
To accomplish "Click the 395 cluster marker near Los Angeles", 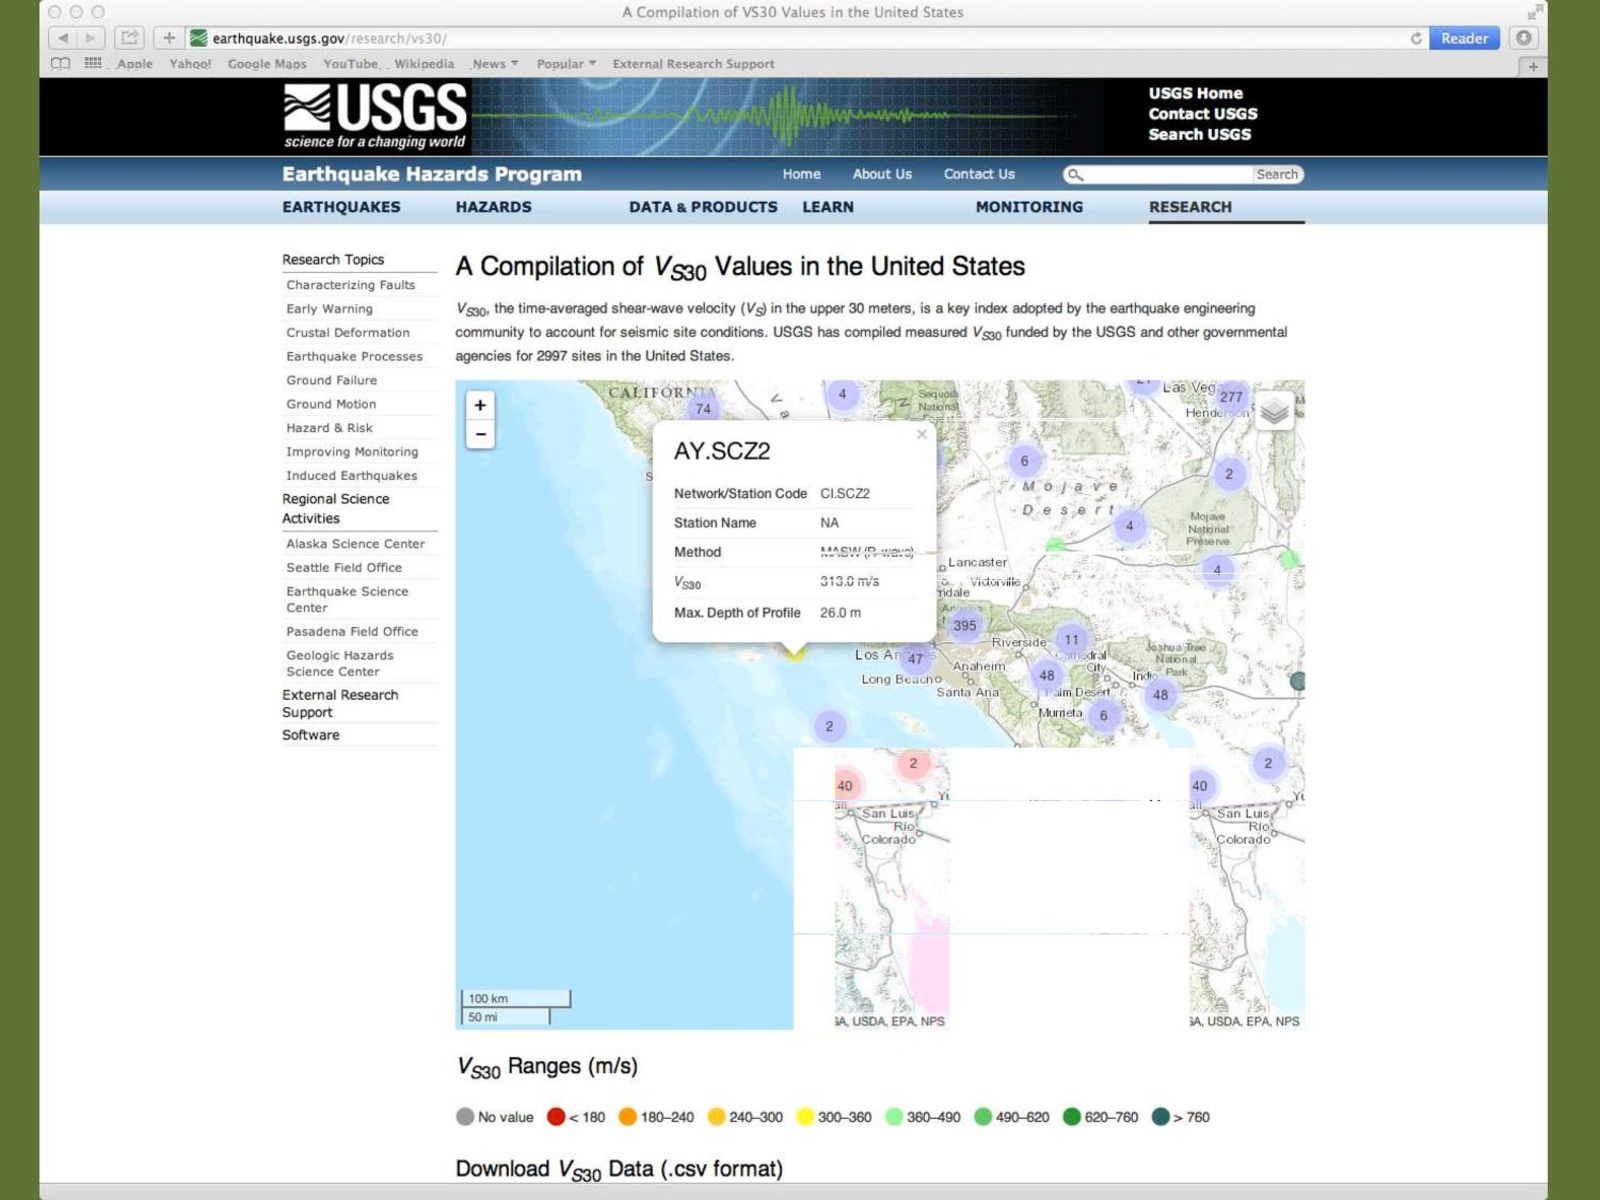I will pyautogui.click(x=964, y=625).
